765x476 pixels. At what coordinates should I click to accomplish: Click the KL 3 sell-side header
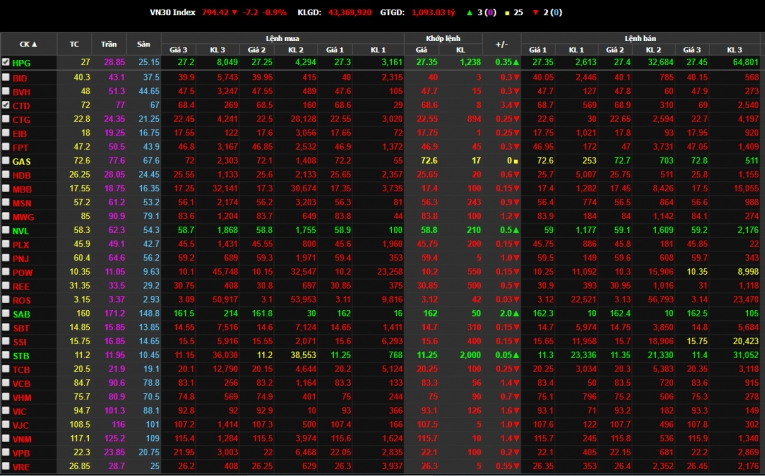(x=734, y=50)
